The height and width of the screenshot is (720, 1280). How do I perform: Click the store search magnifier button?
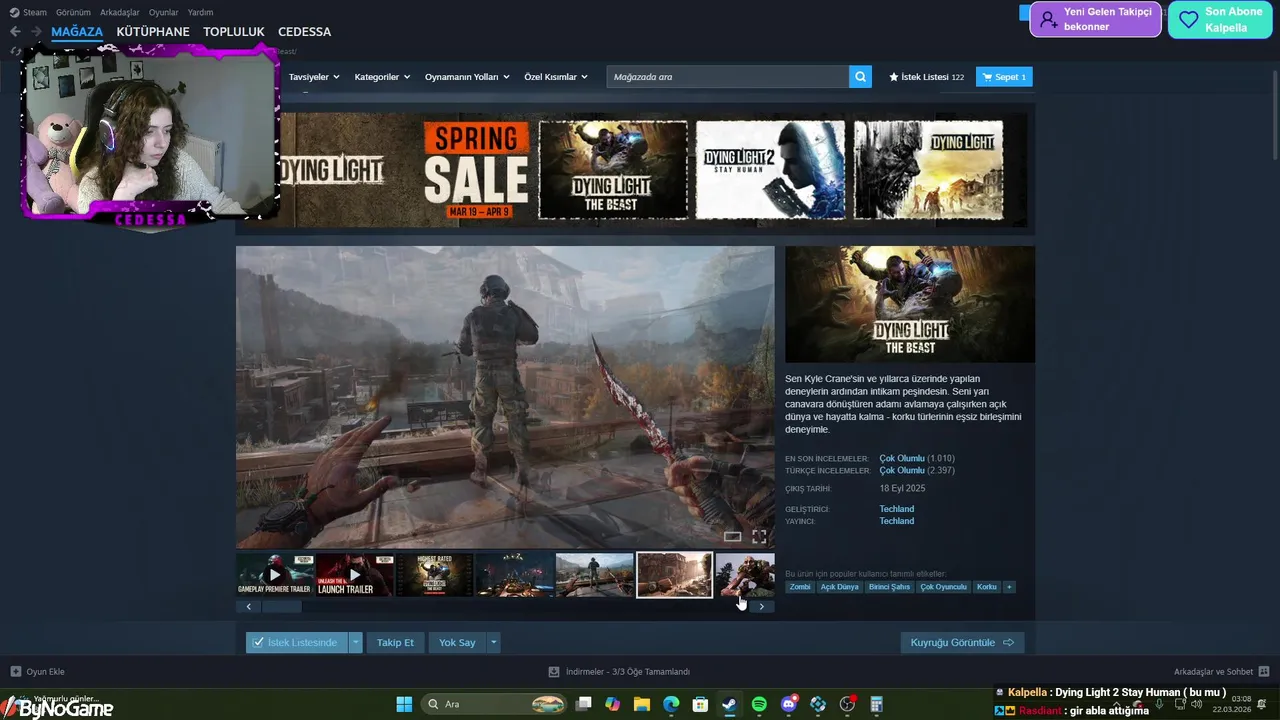click(x=860, y=77)
